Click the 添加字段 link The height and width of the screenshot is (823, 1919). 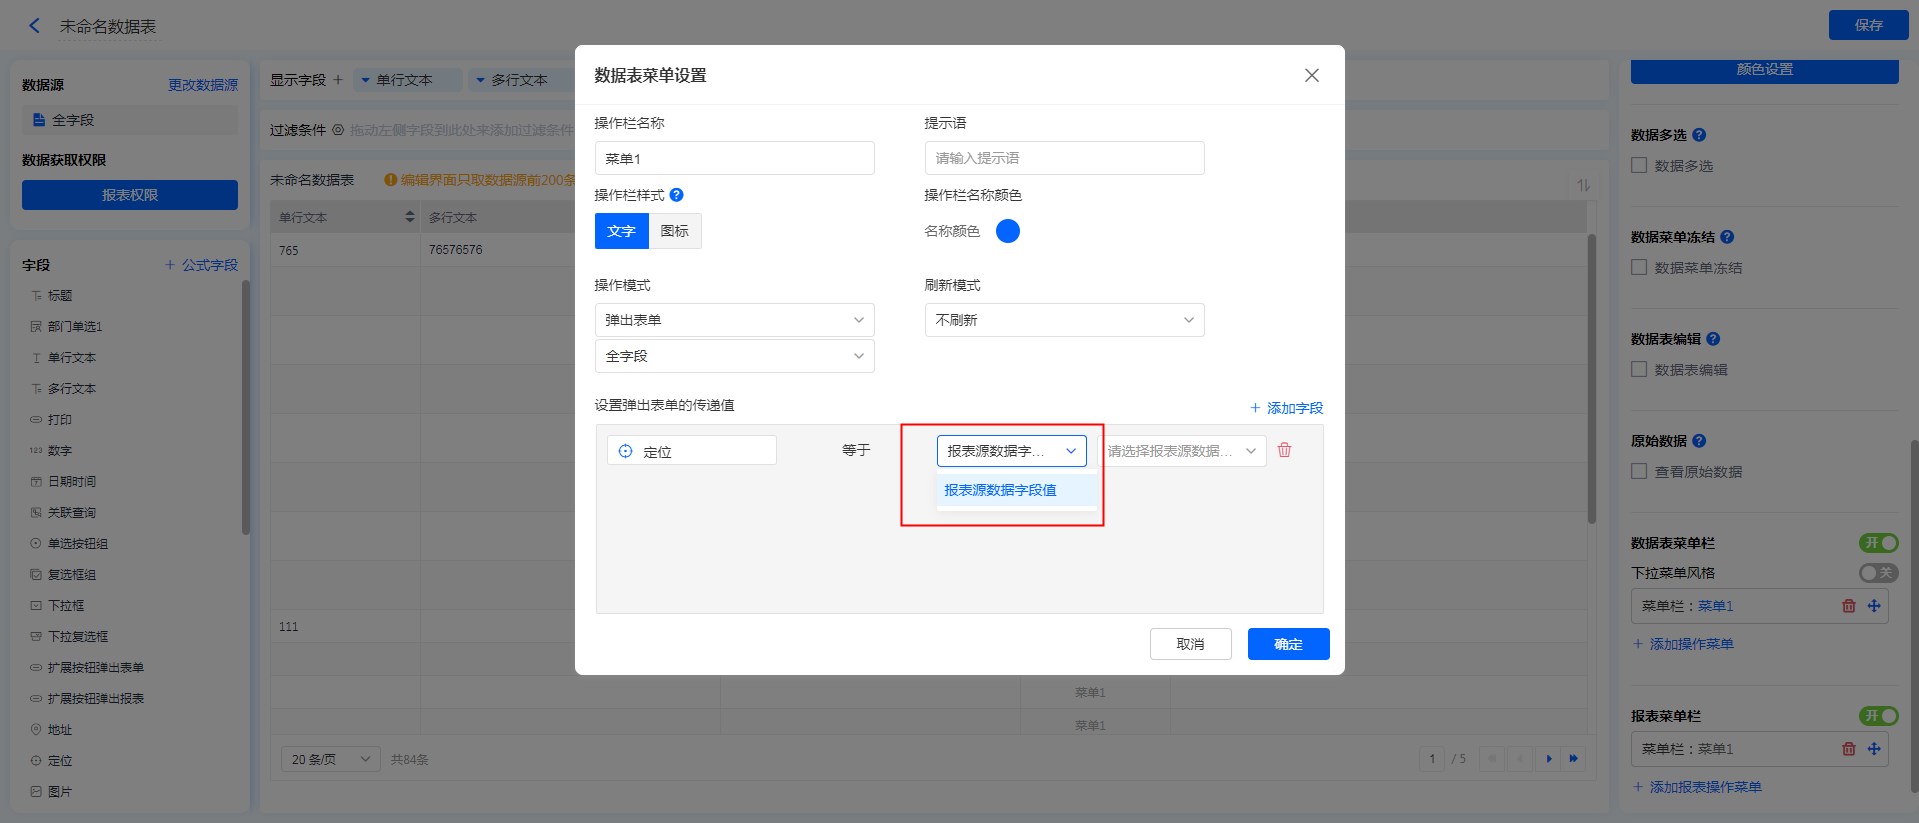click(1286, 408)
